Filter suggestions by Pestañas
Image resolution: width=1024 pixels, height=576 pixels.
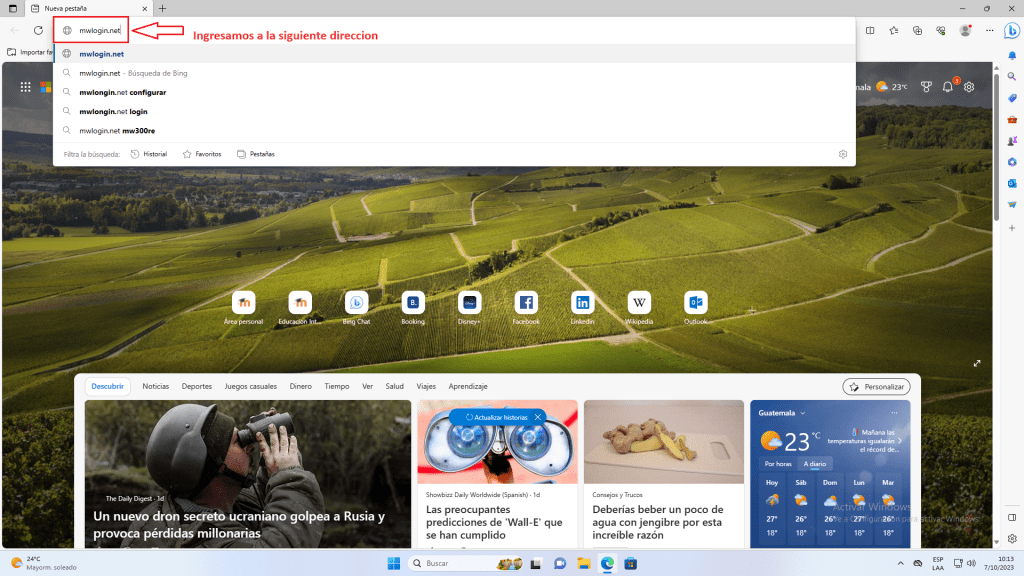point(256,154)
